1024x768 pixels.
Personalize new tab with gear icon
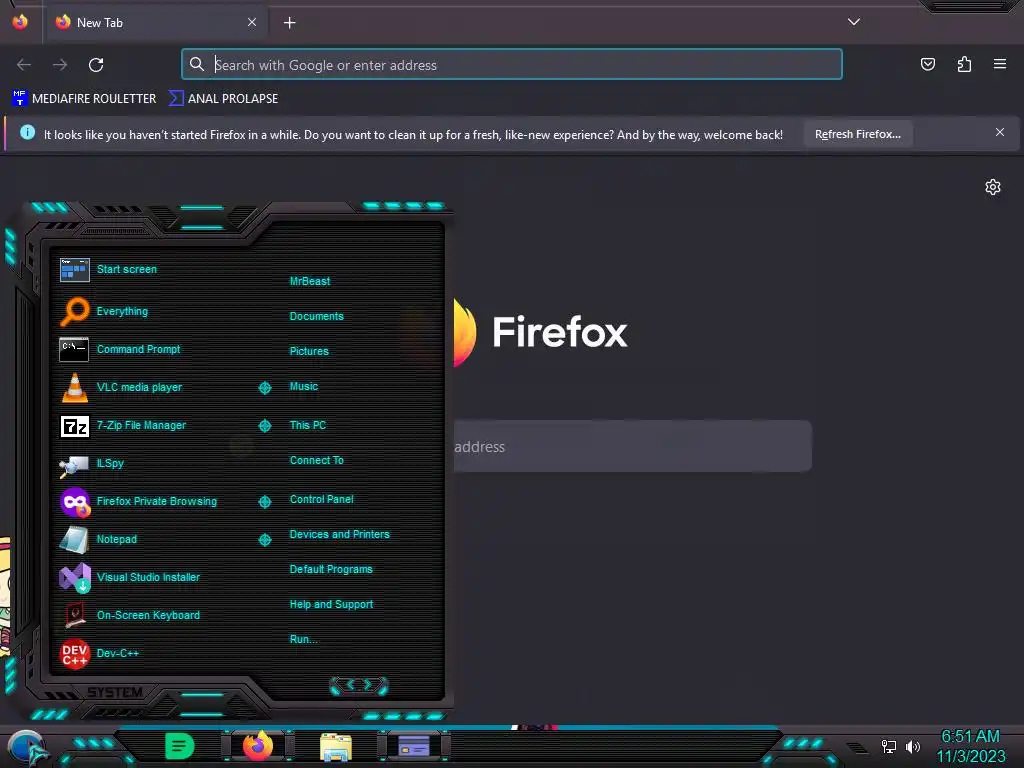(993, 187)
